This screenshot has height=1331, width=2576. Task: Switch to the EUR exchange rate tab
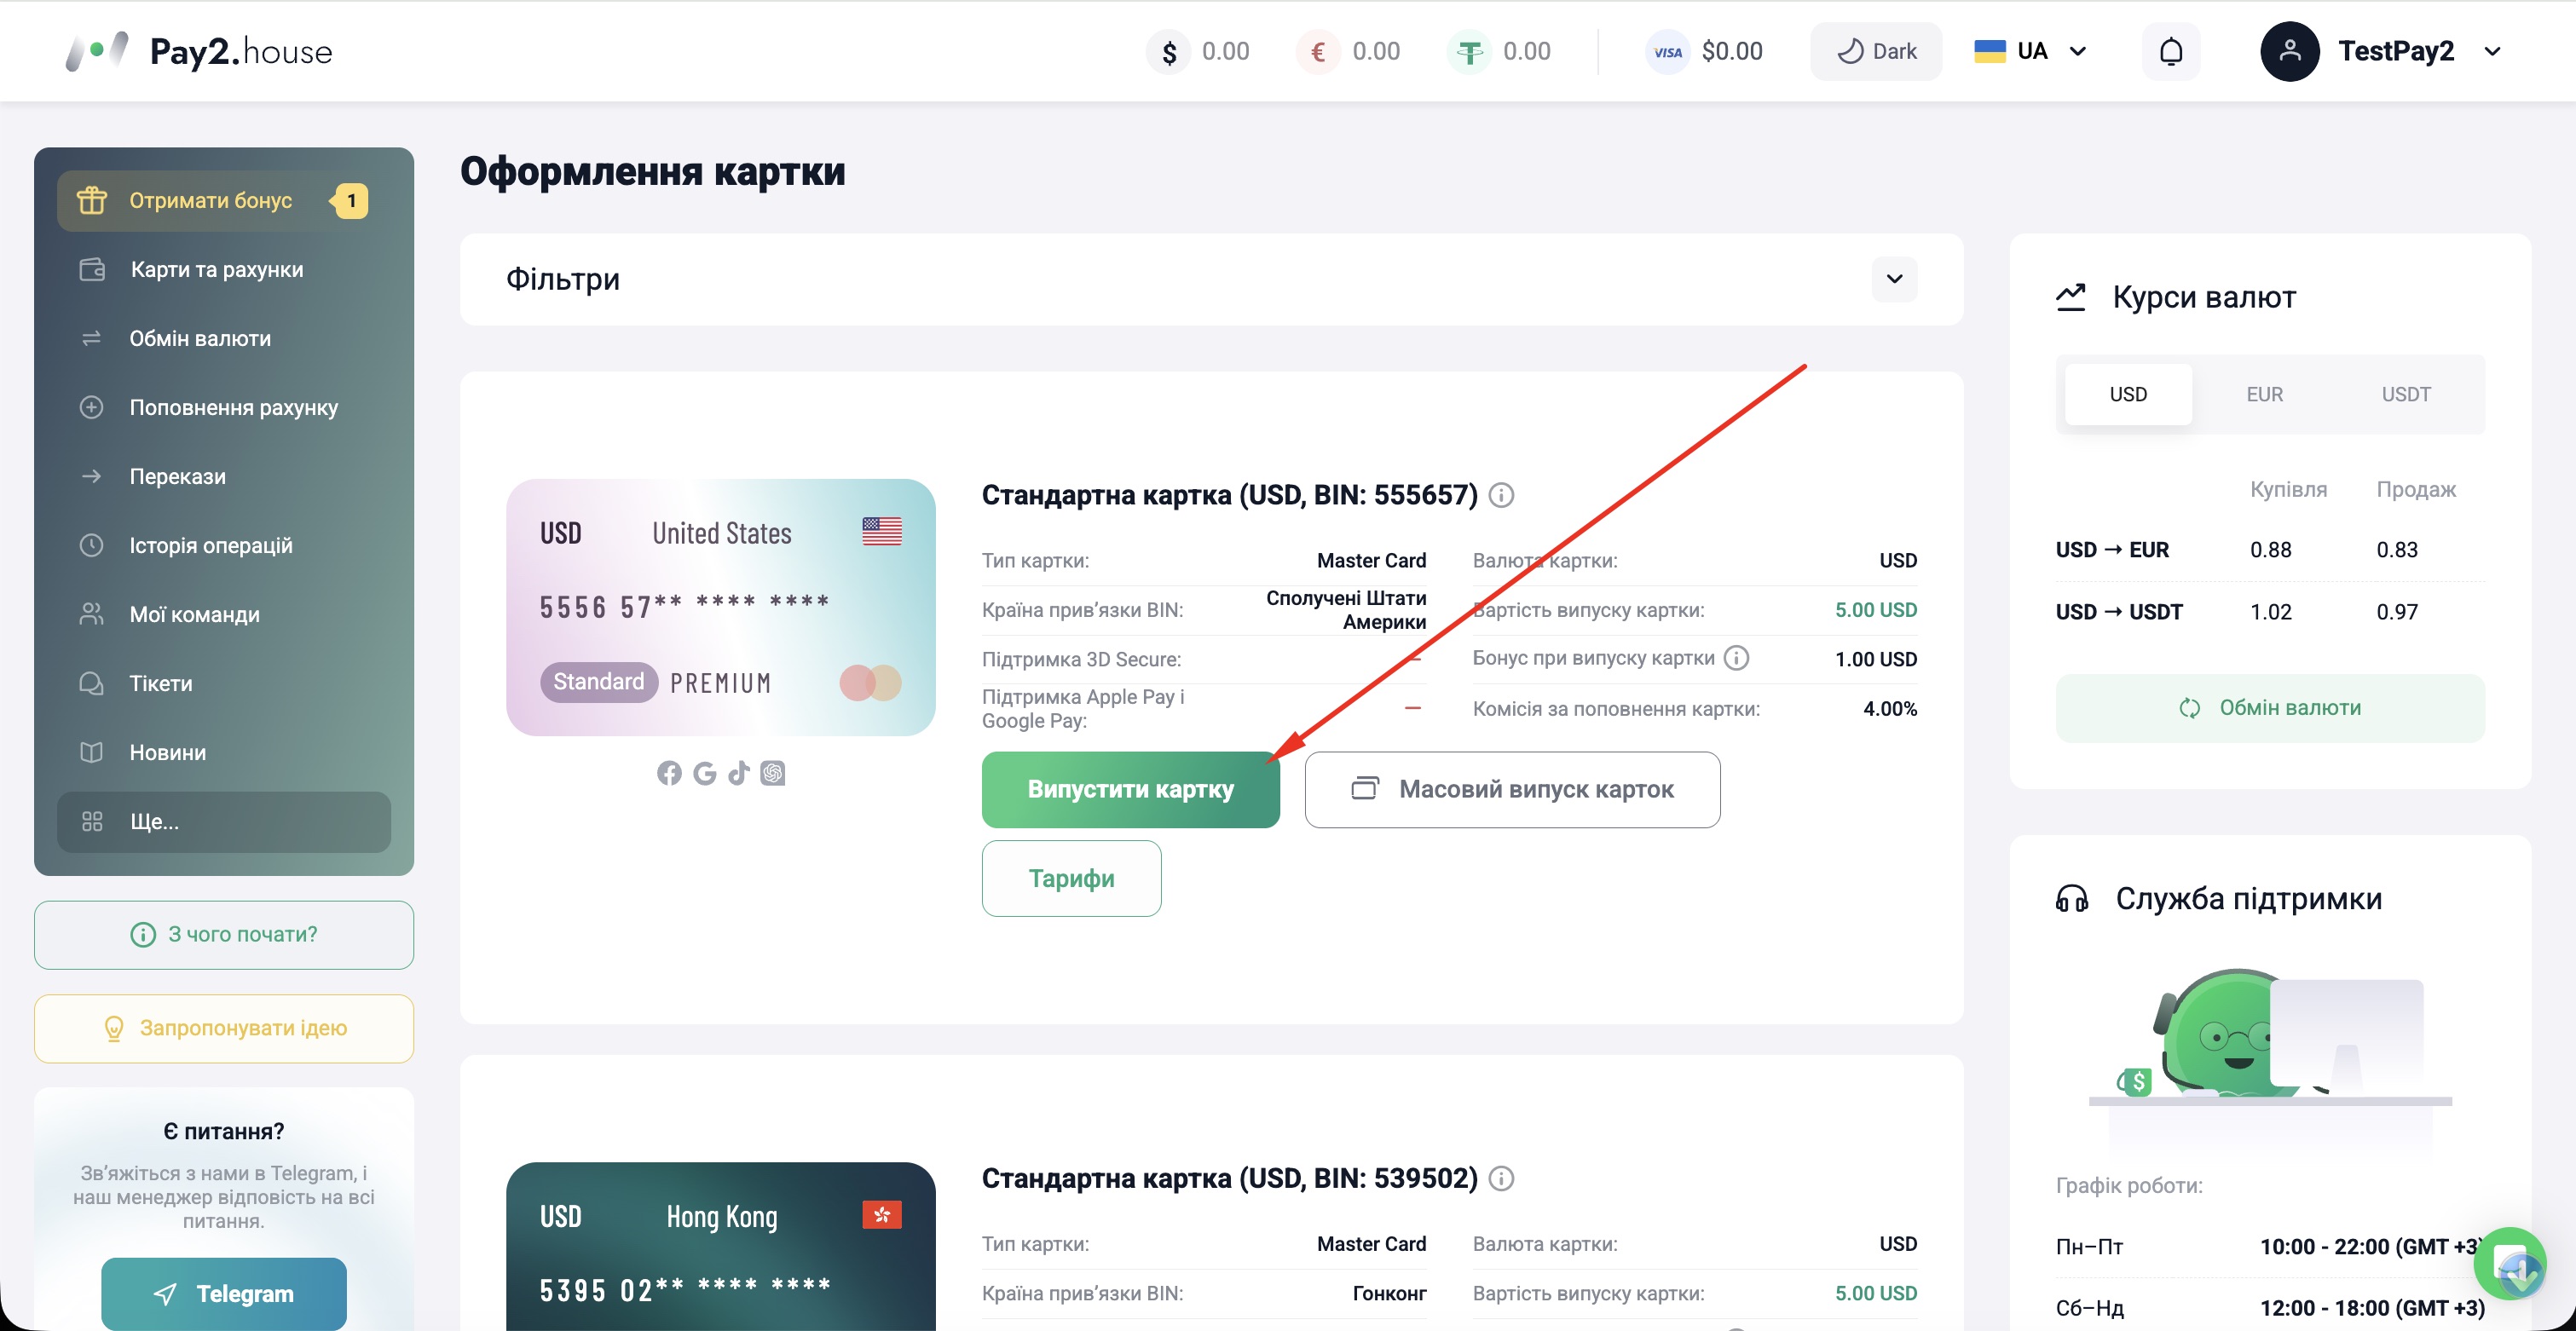[2265, 395]
